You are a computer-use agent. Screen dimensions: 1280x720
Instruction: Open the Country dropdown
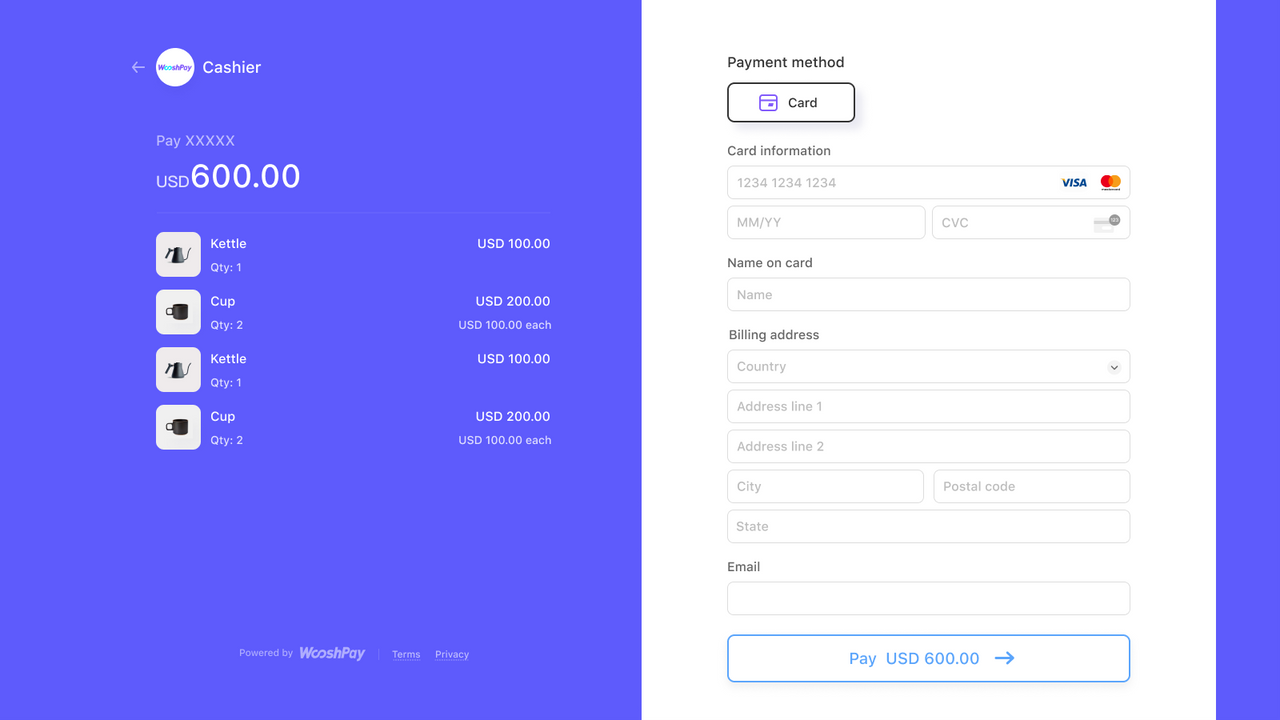928,366
